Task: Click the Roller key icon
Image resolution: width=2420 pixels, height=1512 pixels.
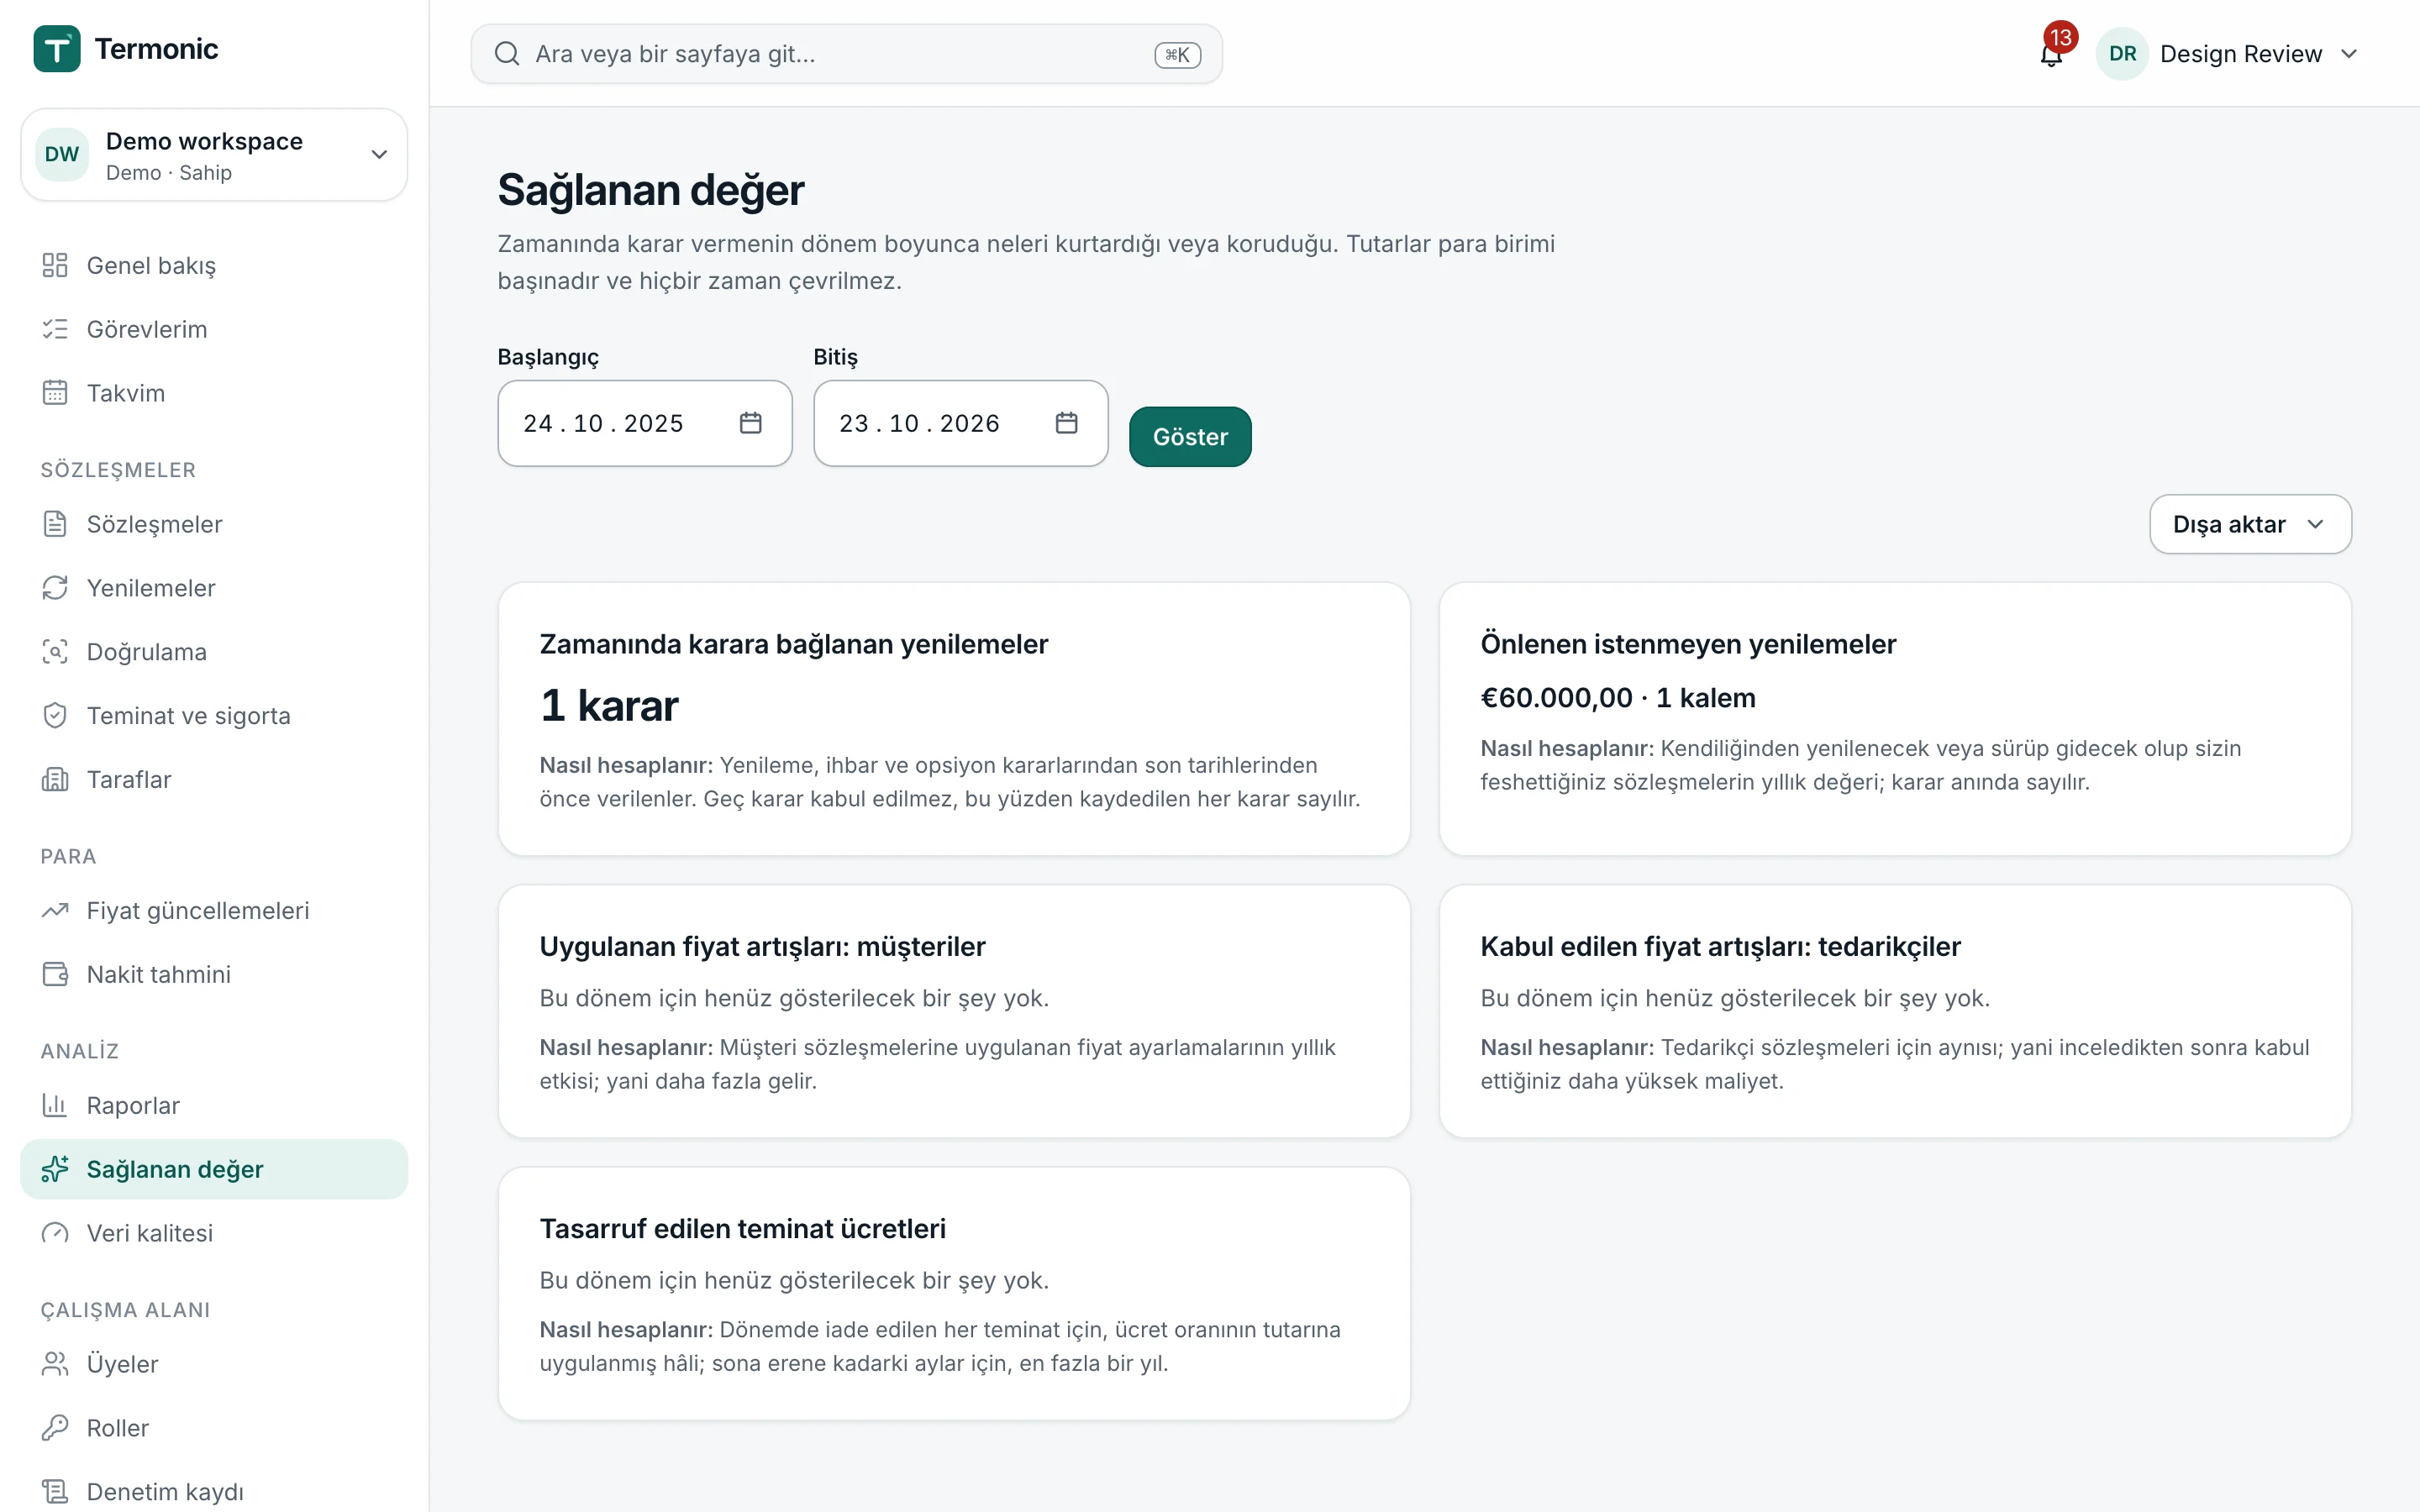Action: click(55, 1429)
